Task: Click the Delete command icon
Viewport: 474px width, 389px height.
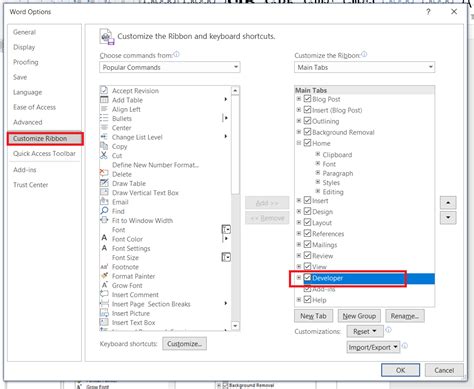Action: [104, 173]
